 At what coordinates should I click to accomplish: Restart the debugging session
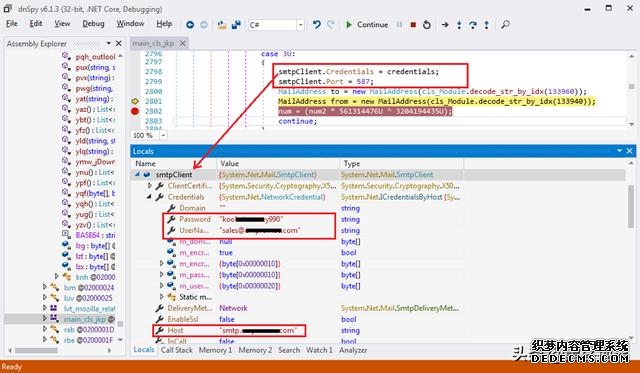click(x=427, y=24)
